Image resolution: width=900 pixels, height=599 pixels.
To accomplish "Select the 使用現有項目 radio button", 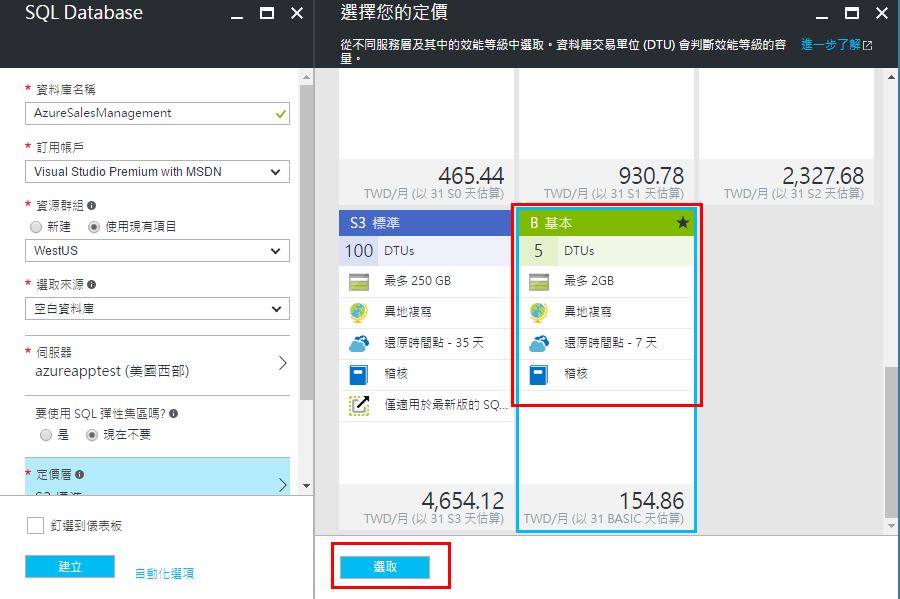I will tap(94, 227).
